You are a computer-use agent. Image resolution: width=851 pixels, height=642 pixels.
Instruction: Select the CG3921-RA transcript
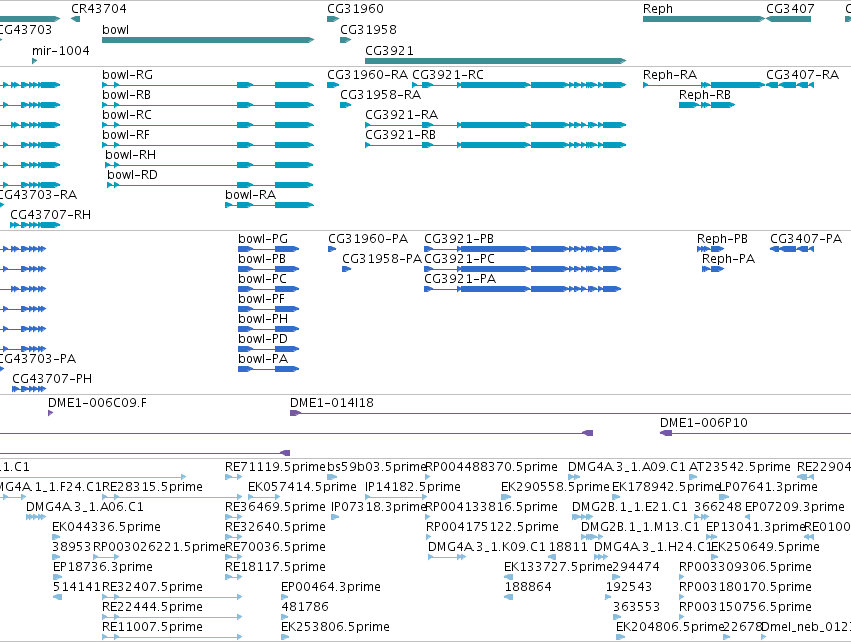click(x=496, y=125)
